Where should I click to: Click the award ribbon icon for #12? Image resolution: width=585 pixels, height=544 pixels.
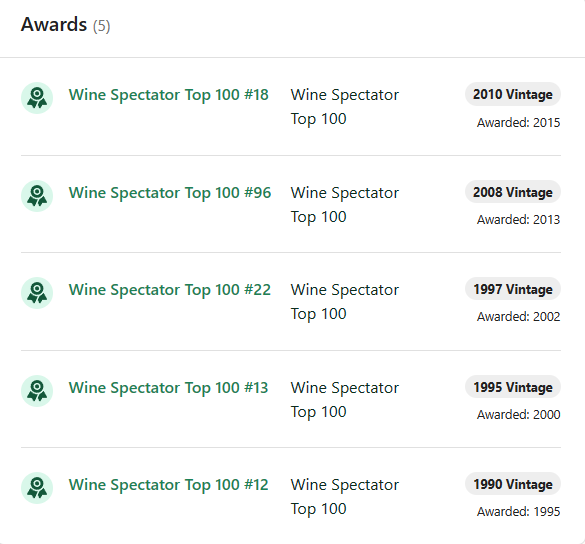coord(37,488)
